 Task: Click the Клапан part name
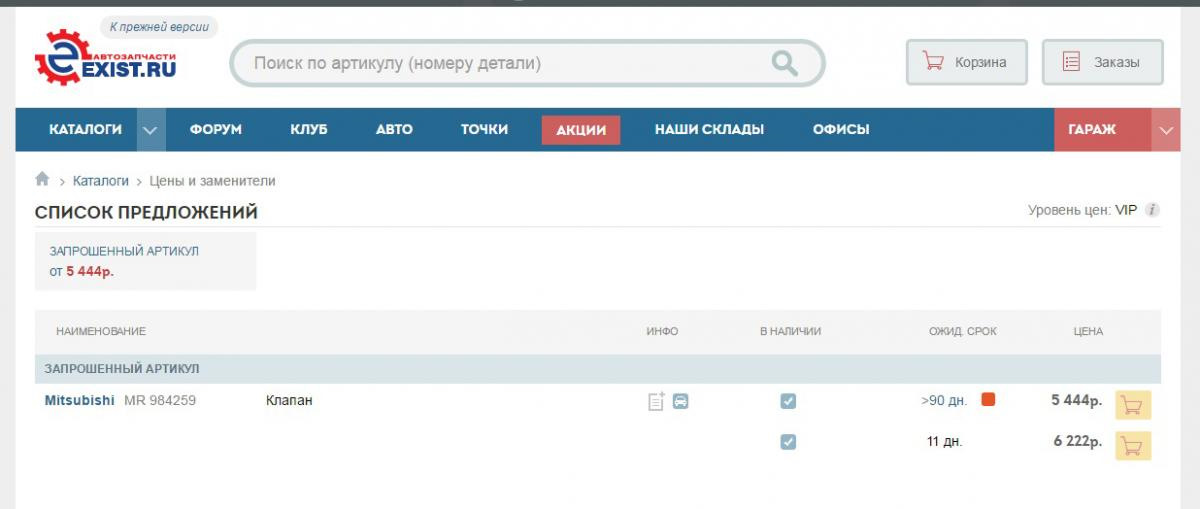[x=289, y=401]
